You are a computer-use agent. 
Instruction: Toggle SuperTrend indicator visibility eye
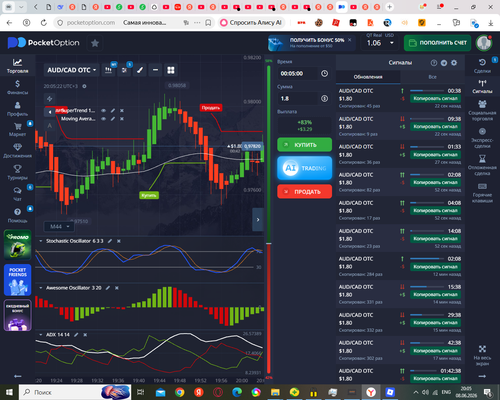tap(104, 110)
